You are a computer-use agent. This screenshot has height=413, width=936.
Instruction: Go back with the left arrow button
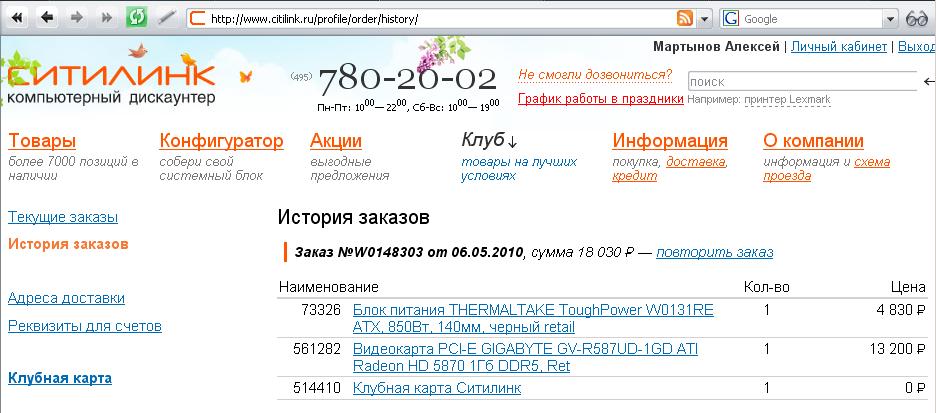point(47,18)
